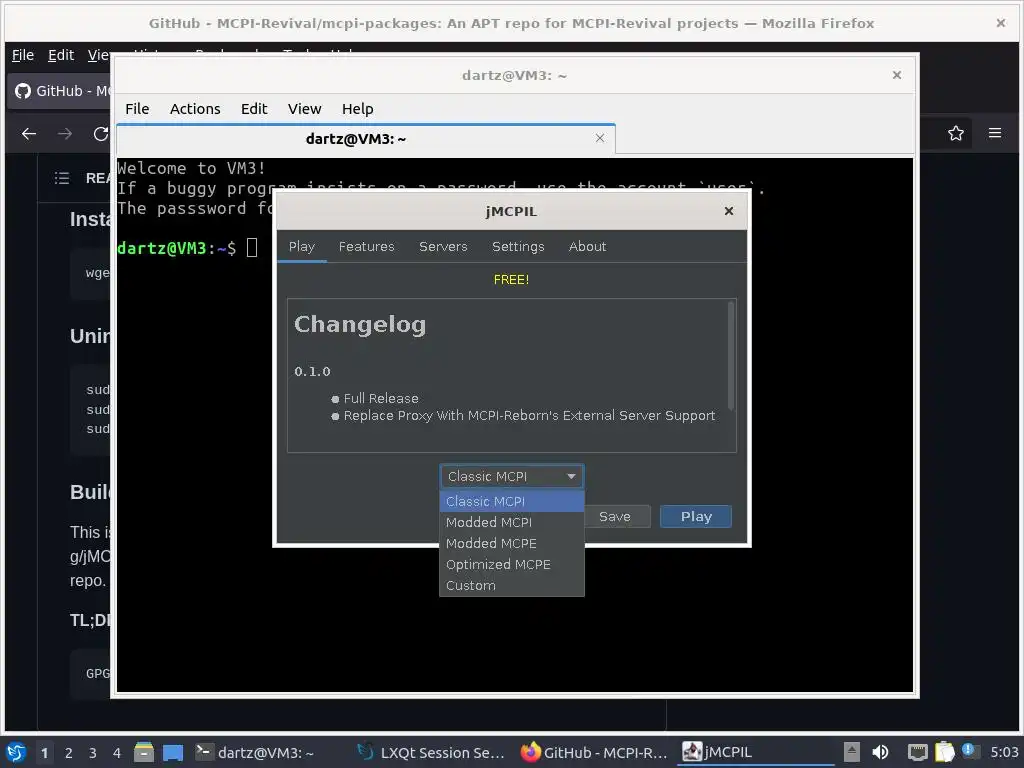The height and width of the screenshot is (768, 1024).
Task: Open the Features tab in jMCPIL
Action: click(x=366, y=247)
